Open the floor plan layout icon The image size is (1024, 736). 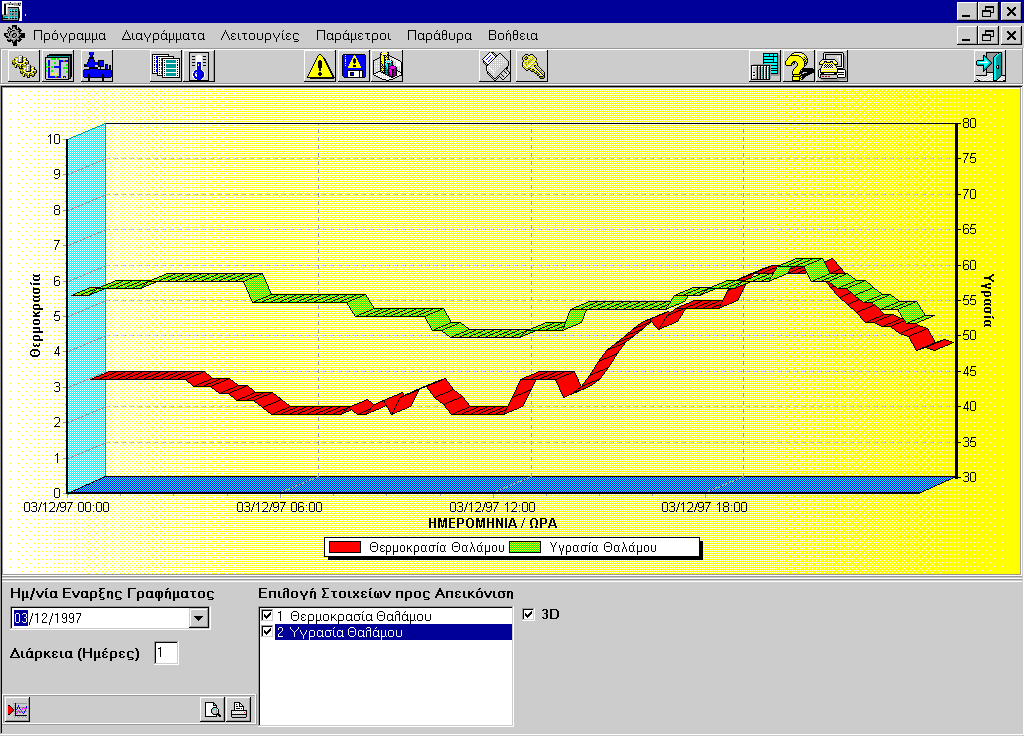[x=59, y=67]
